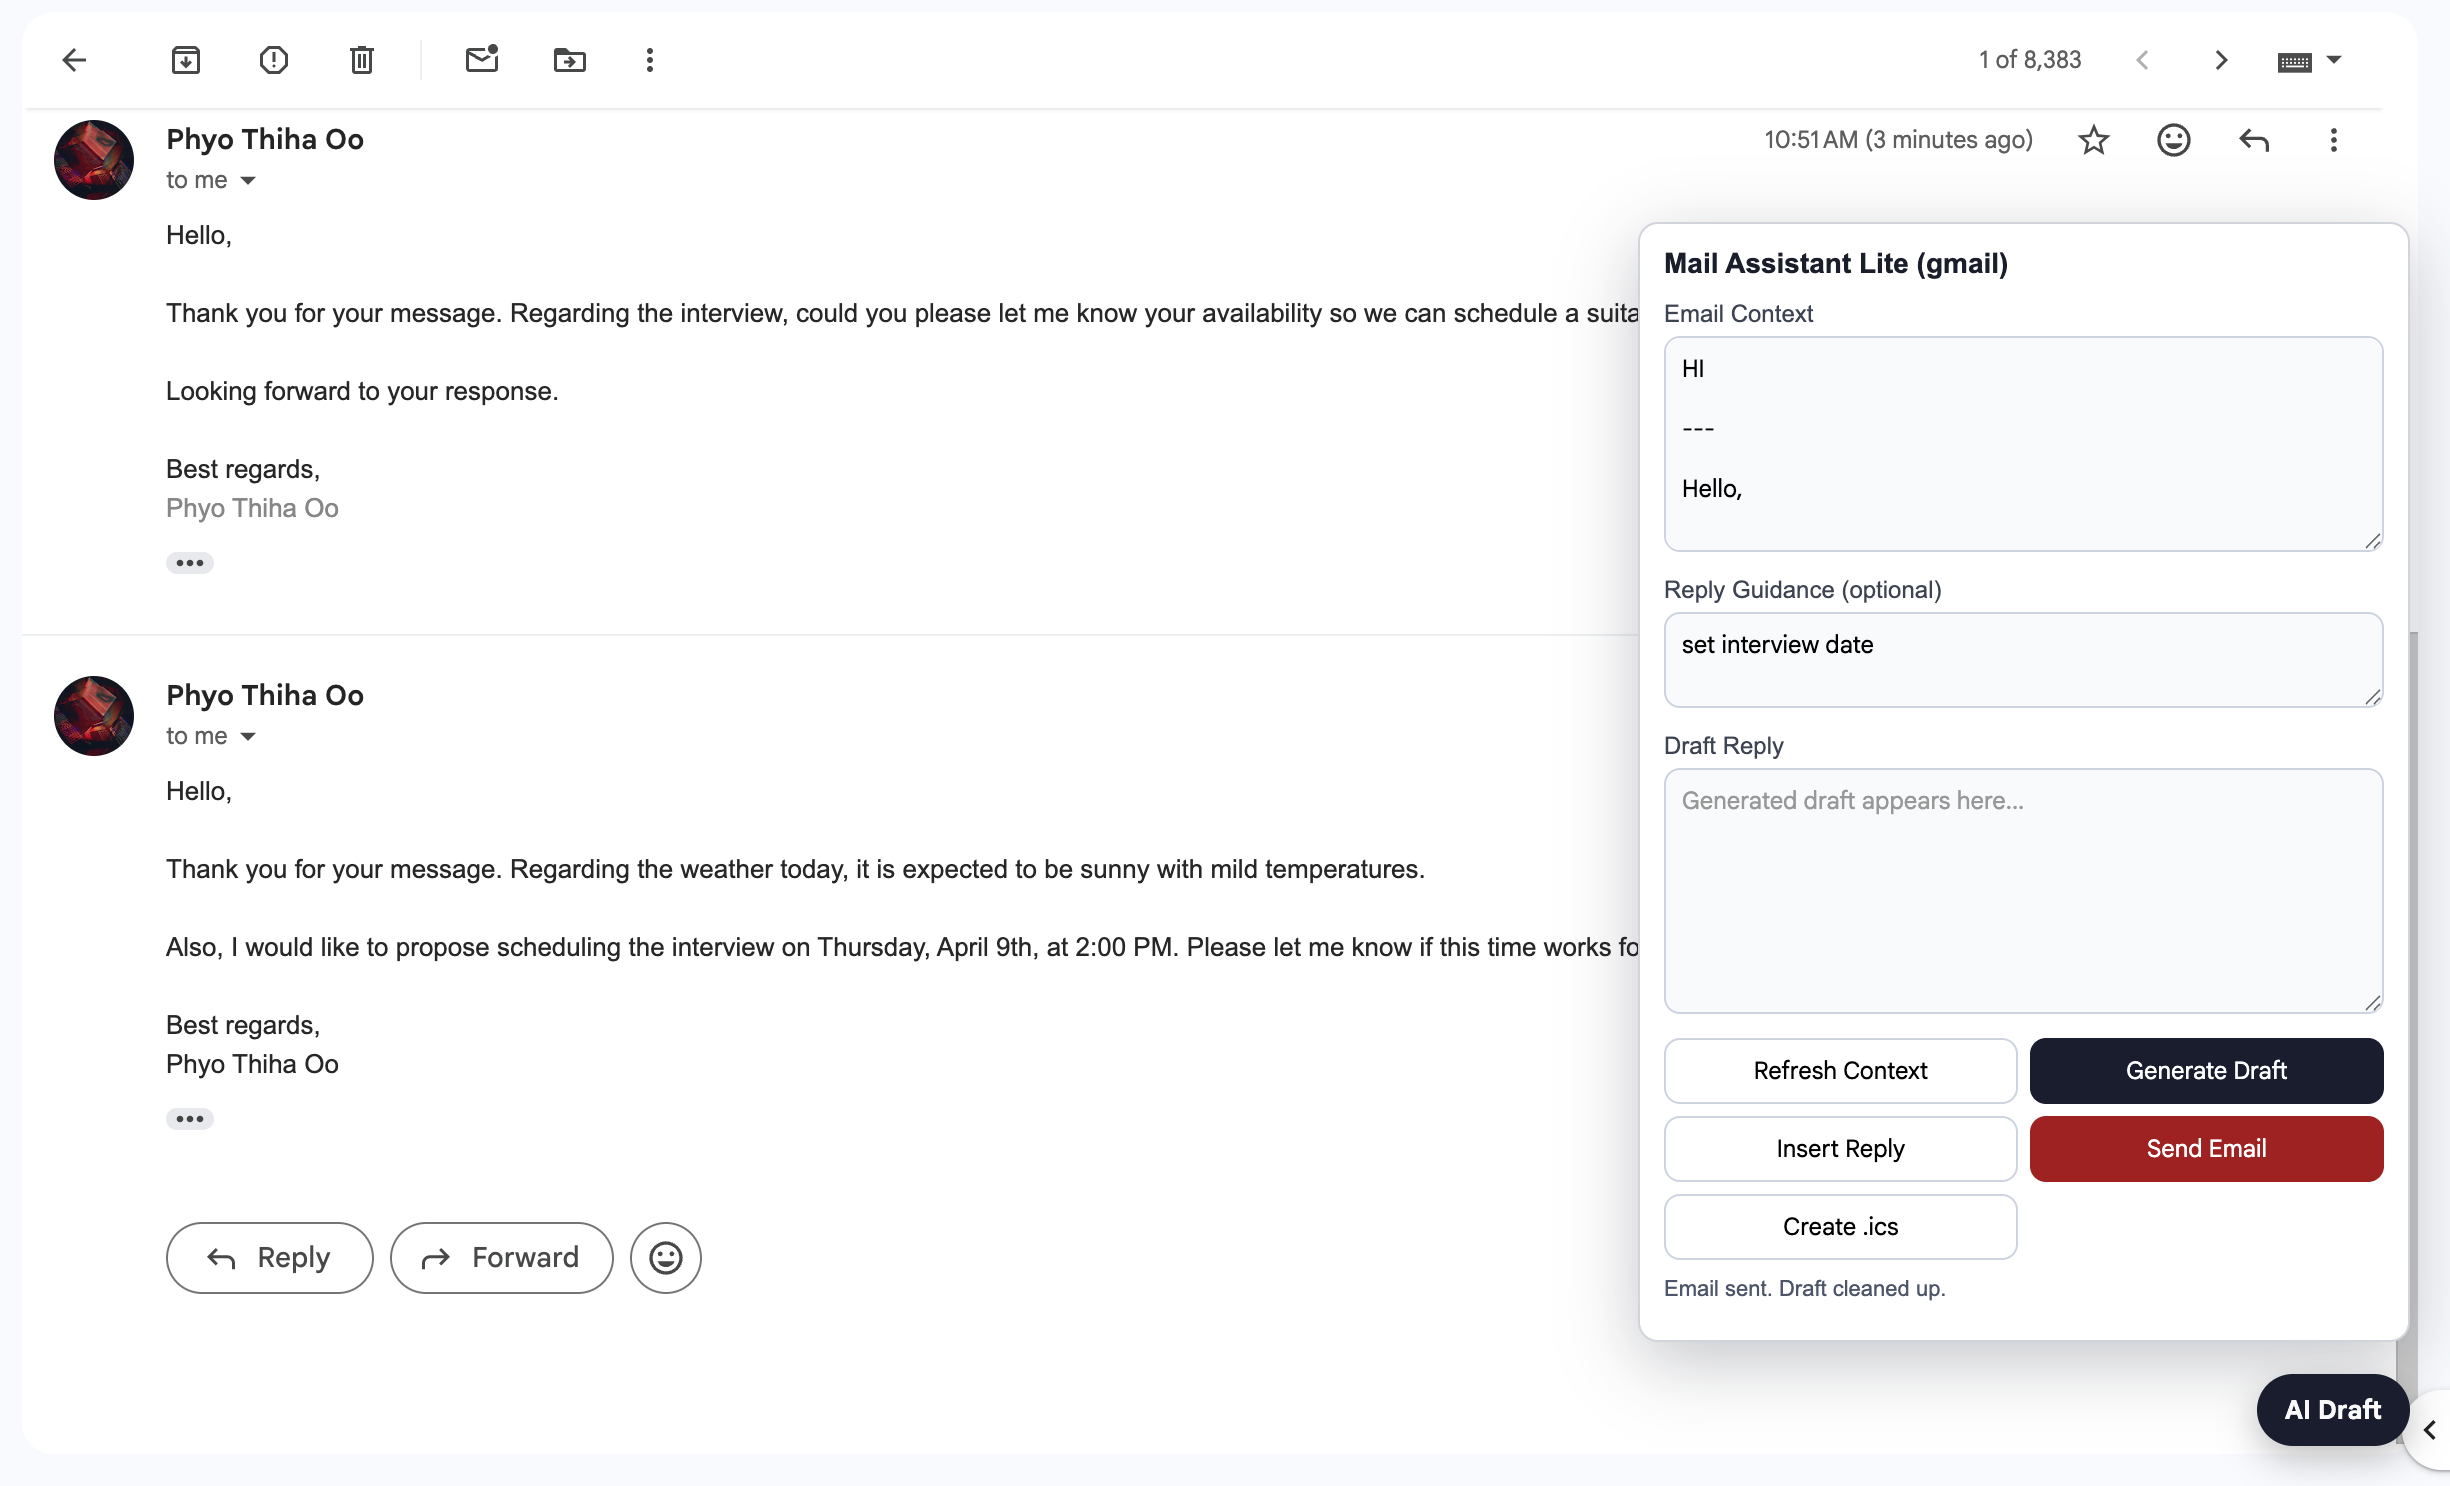Click the Create .ics button

(x=1840, y=1226)
